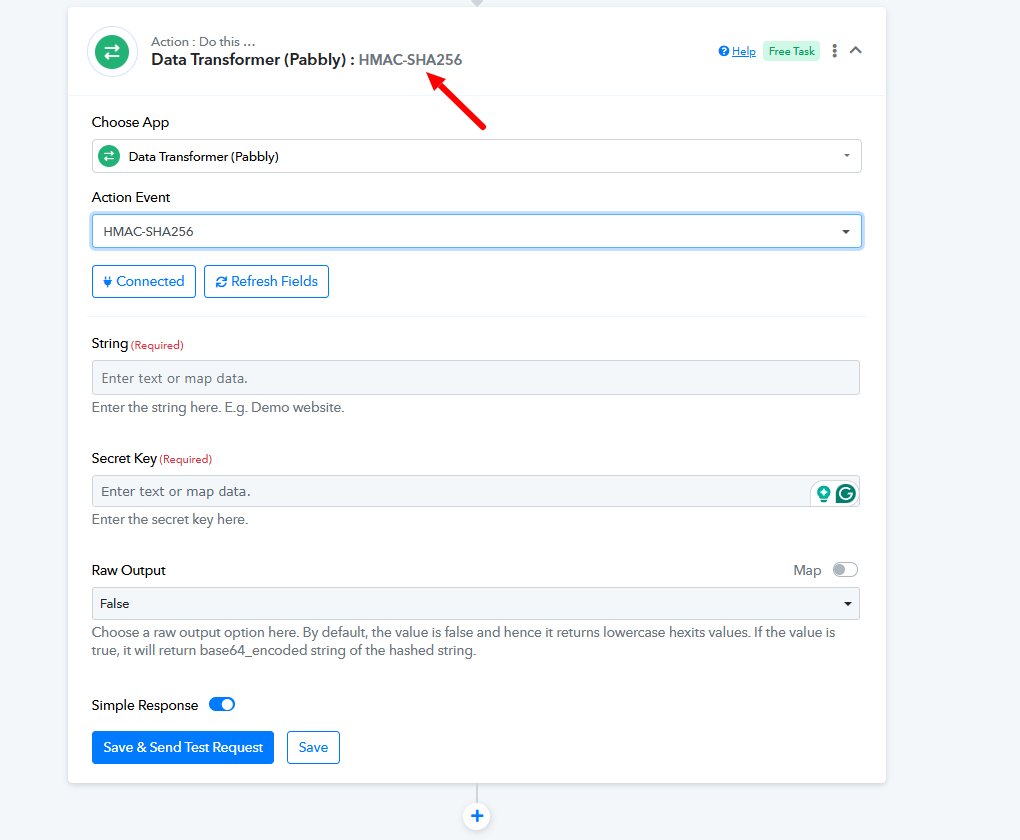The image size is (1020, 840).
Task: Click the Save button
Action: [313, 748]
